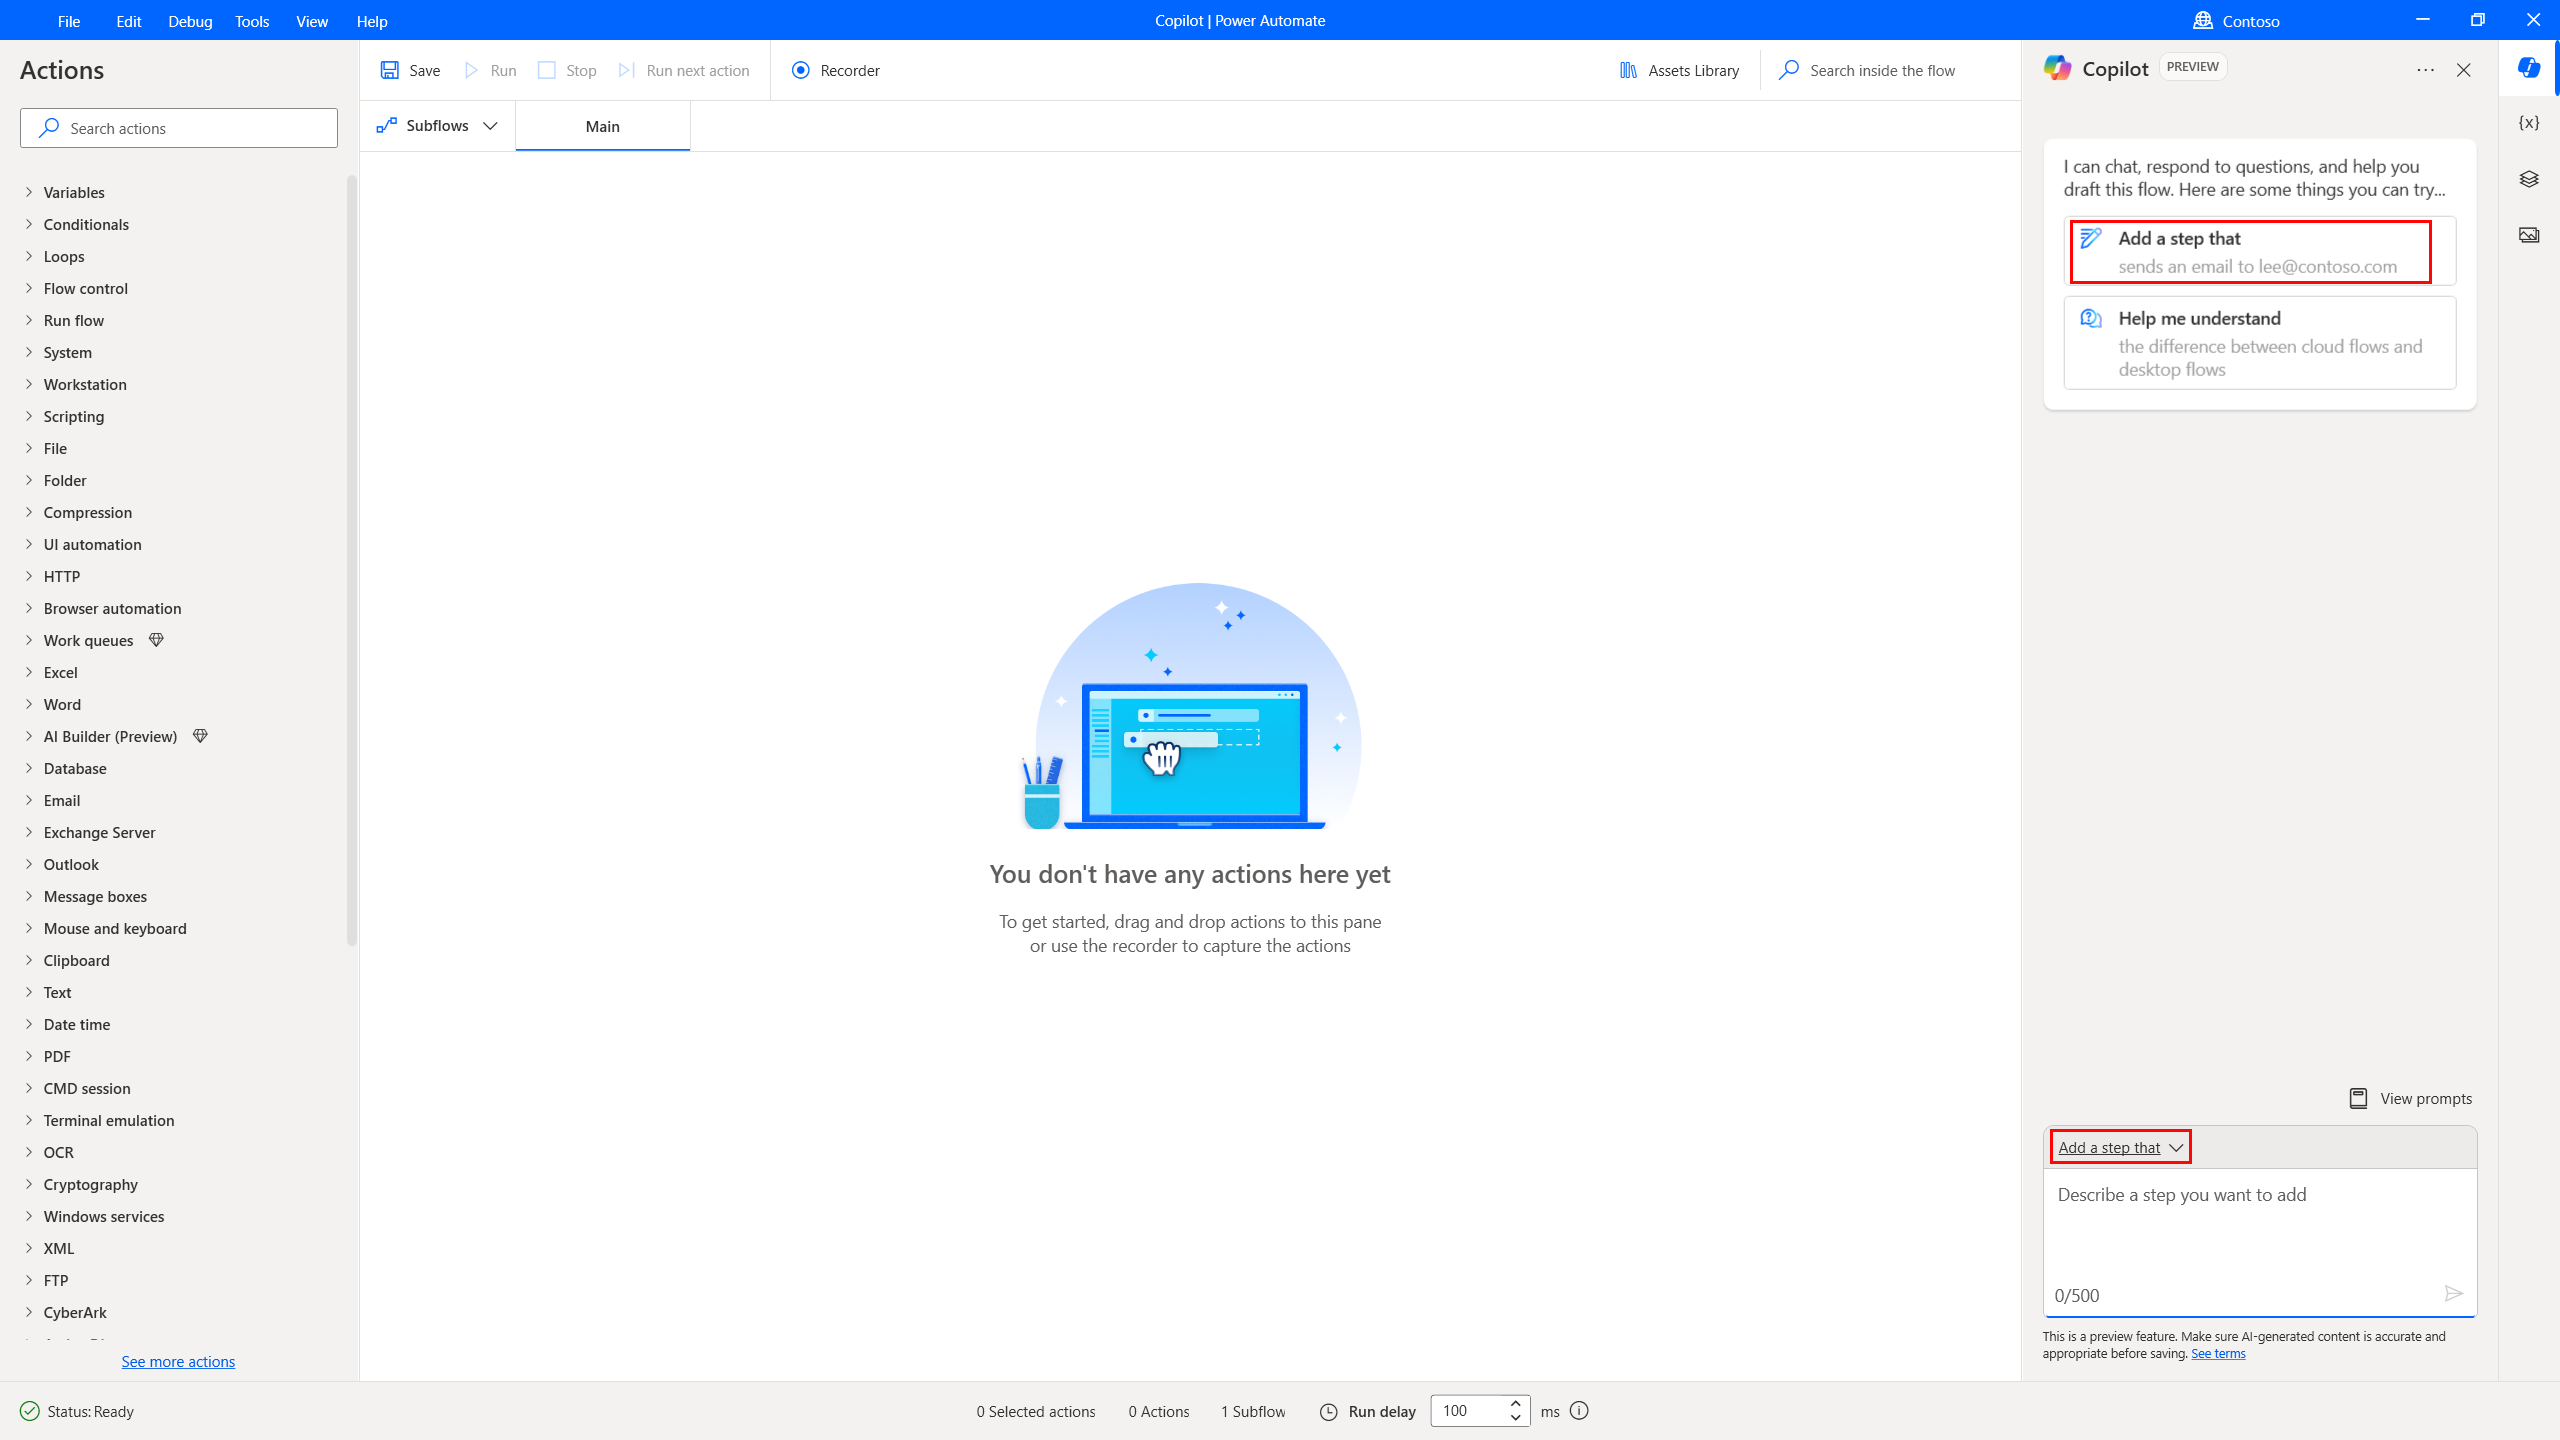
Task: Toggle Run next action button
Action: 684,70
